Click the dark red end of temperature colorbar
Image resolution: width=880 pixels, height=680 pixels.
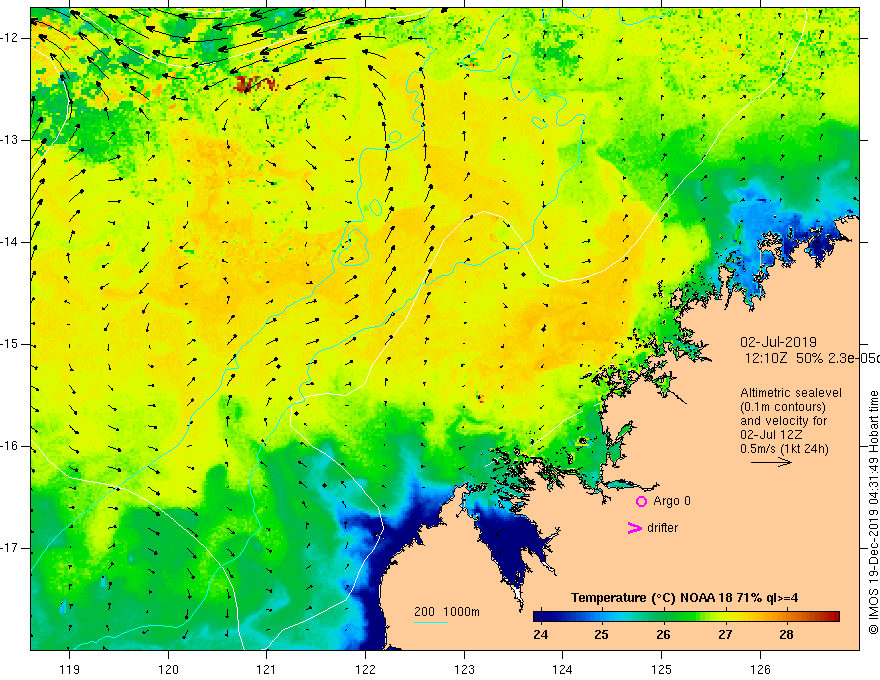point(834,617)
